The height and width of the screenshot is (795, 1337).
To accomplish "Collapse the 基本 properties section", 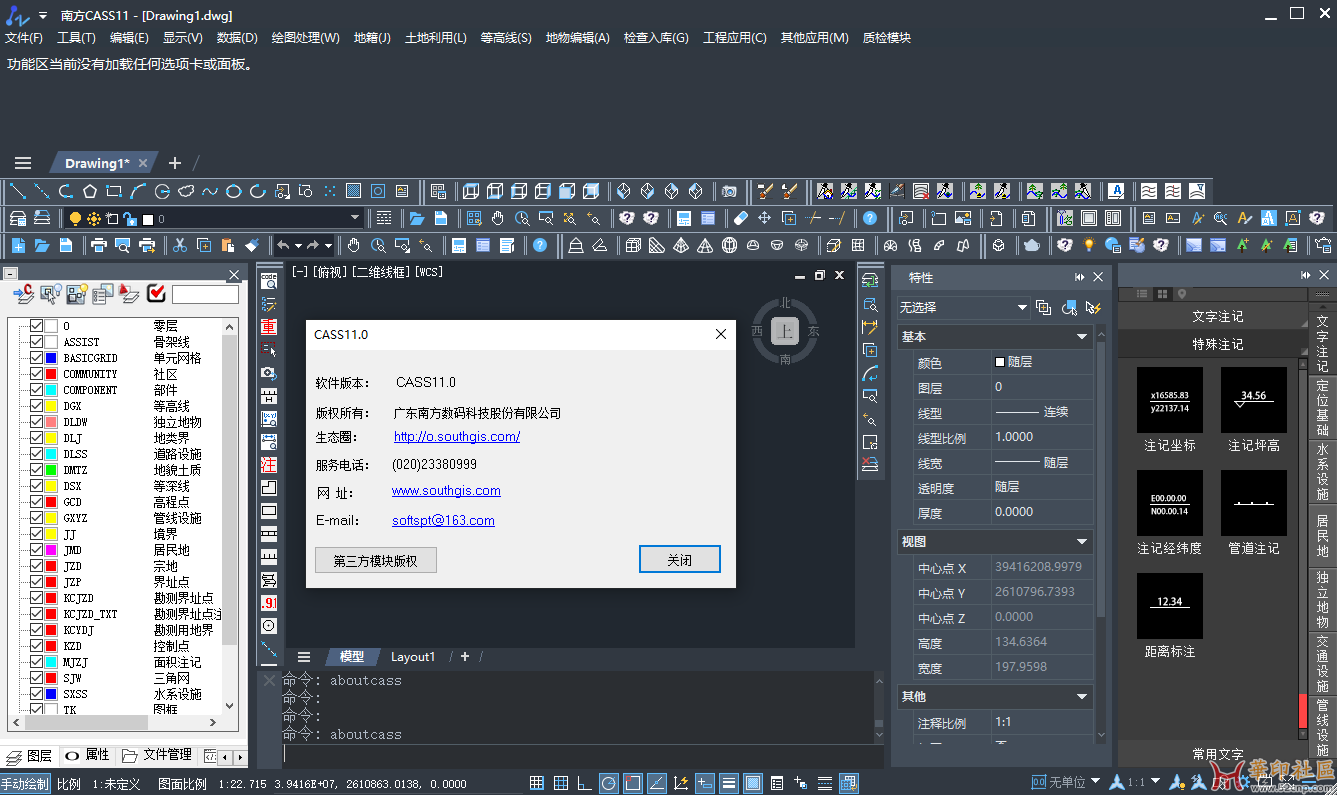I will pos(1082,337).
